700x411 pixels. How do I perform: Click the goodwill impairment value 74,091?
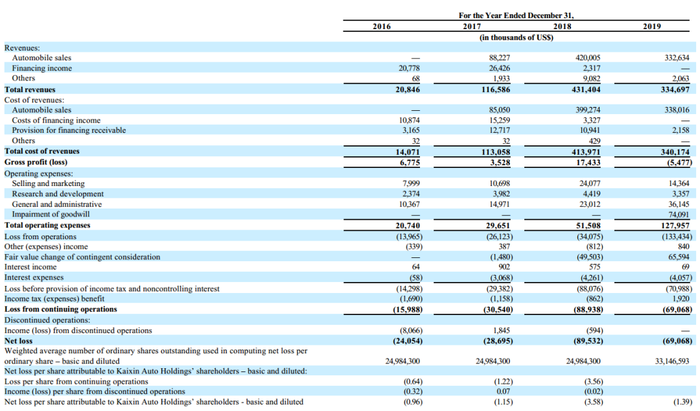(679, 214)
